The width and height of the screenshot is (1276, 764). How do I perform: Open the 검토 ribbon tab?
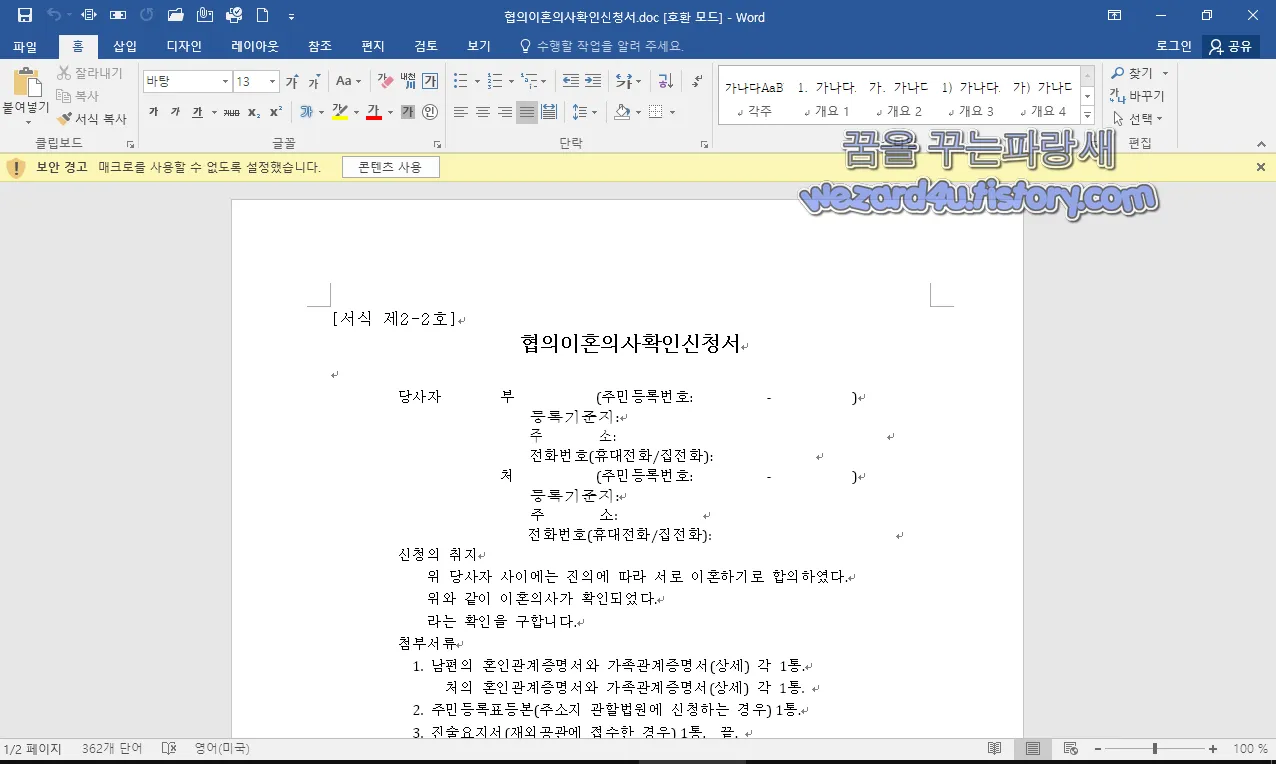coord(426,45)
